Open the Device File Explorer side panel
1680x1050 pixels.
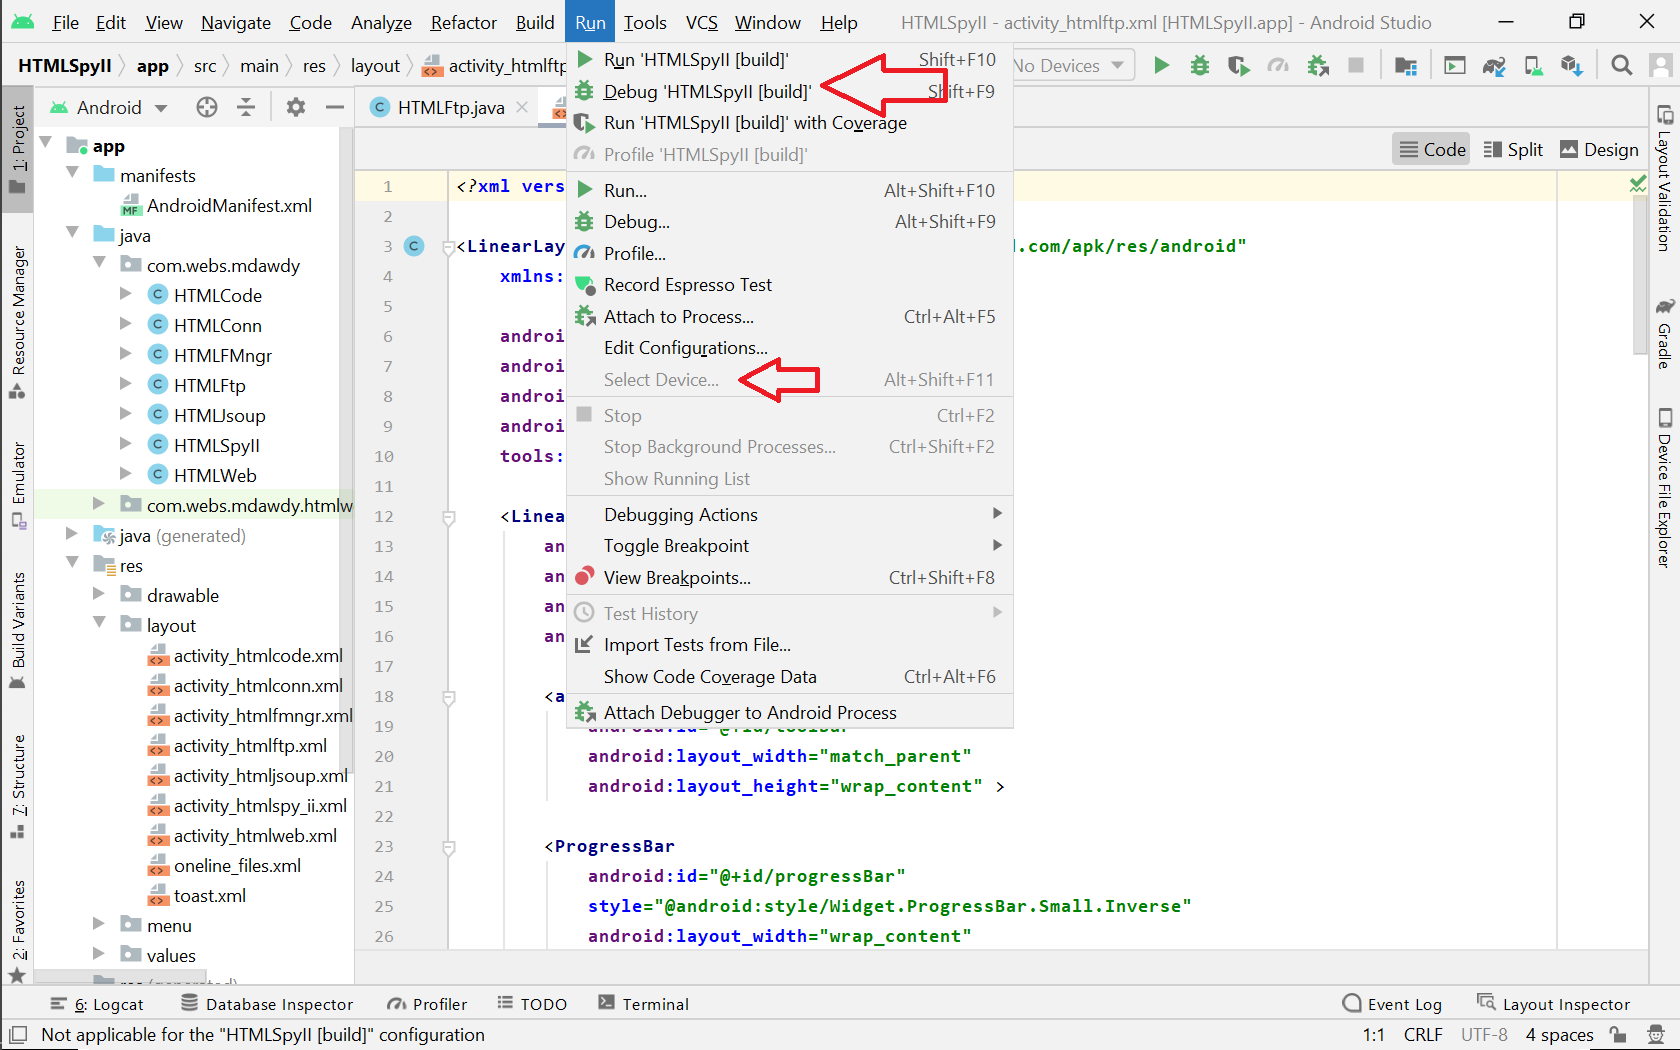point(1665,488)
